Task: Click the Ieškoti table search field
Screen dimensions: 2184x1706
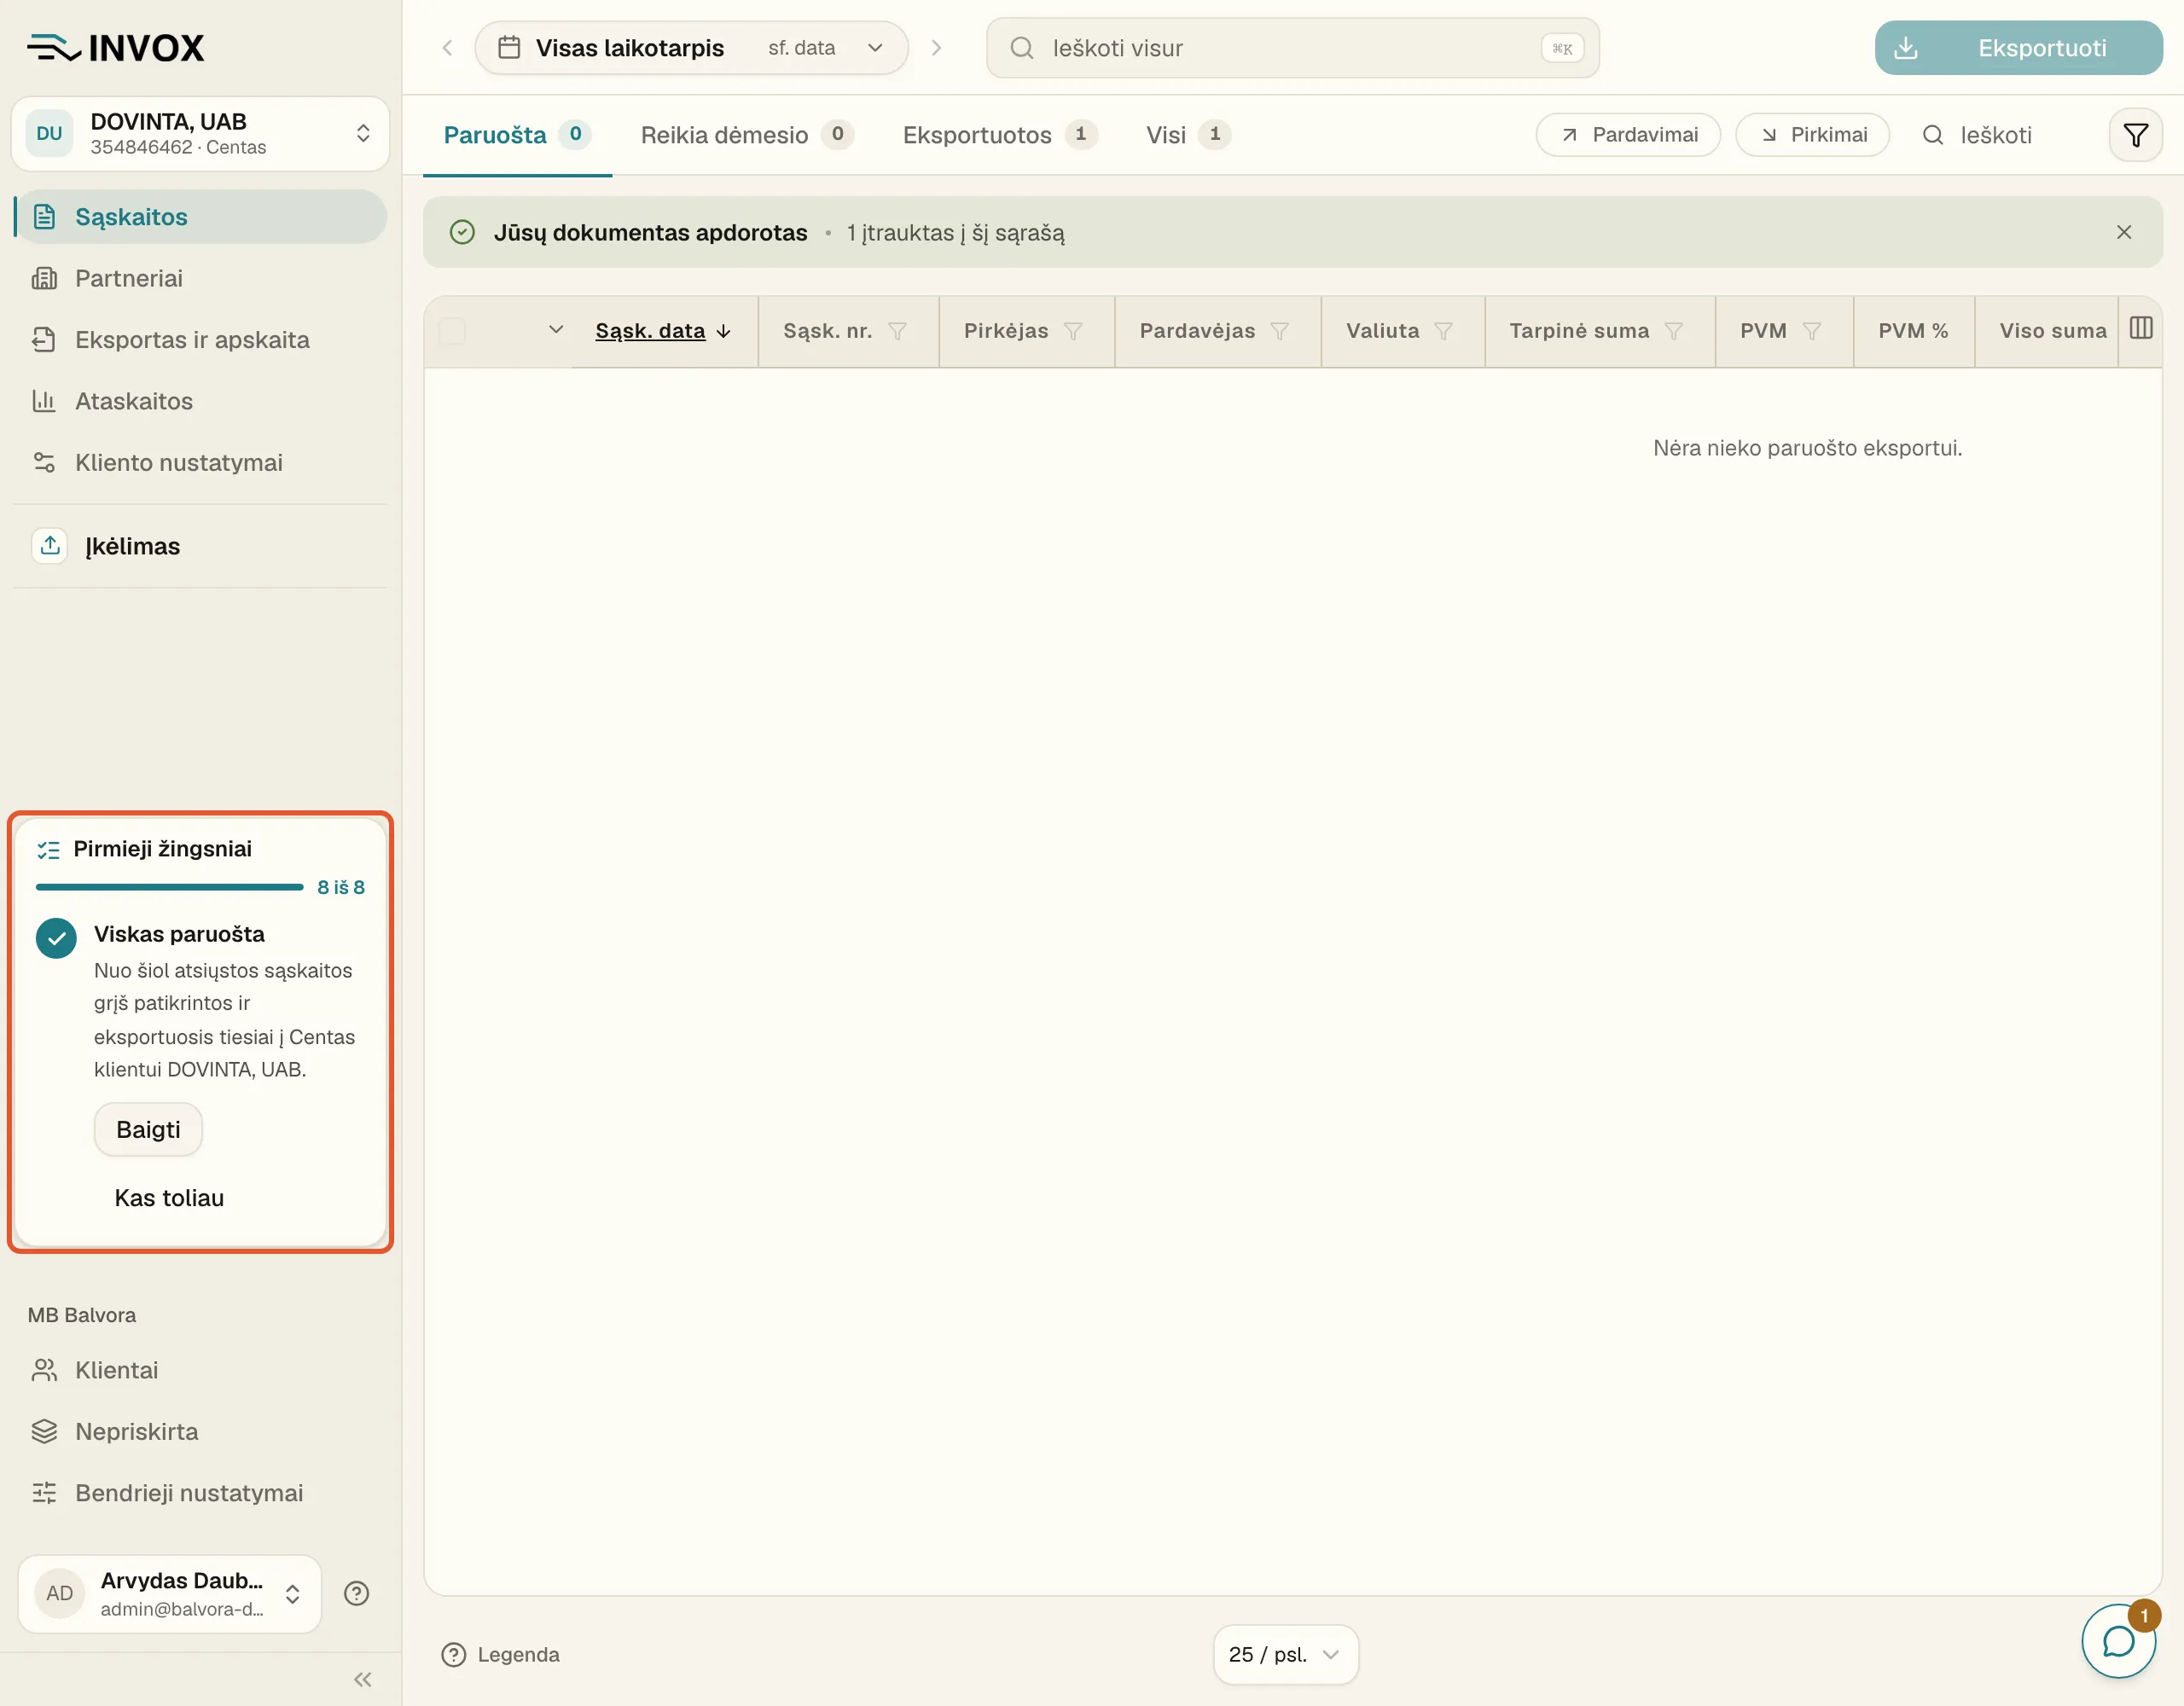Action: coord(1995,135)
